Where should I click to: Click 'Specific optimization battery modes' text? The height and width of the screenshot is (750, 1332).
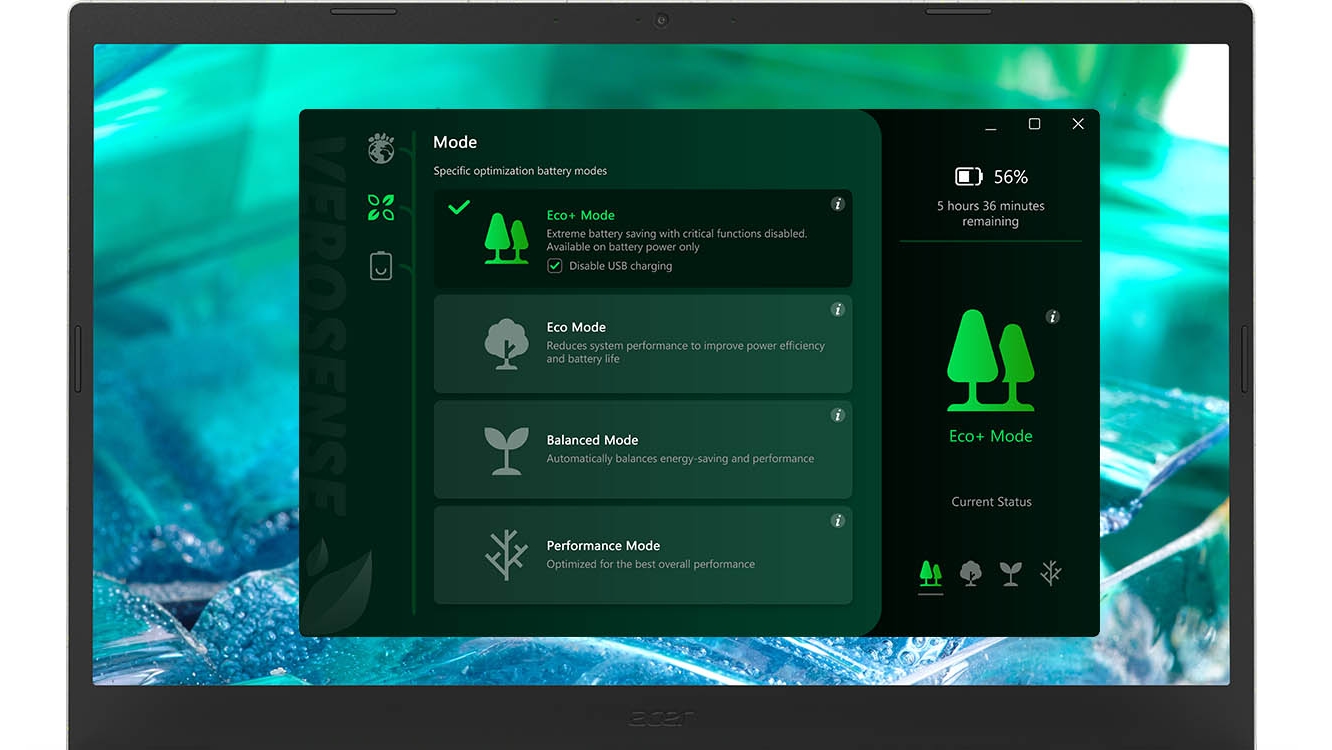[x=520, y=171]
